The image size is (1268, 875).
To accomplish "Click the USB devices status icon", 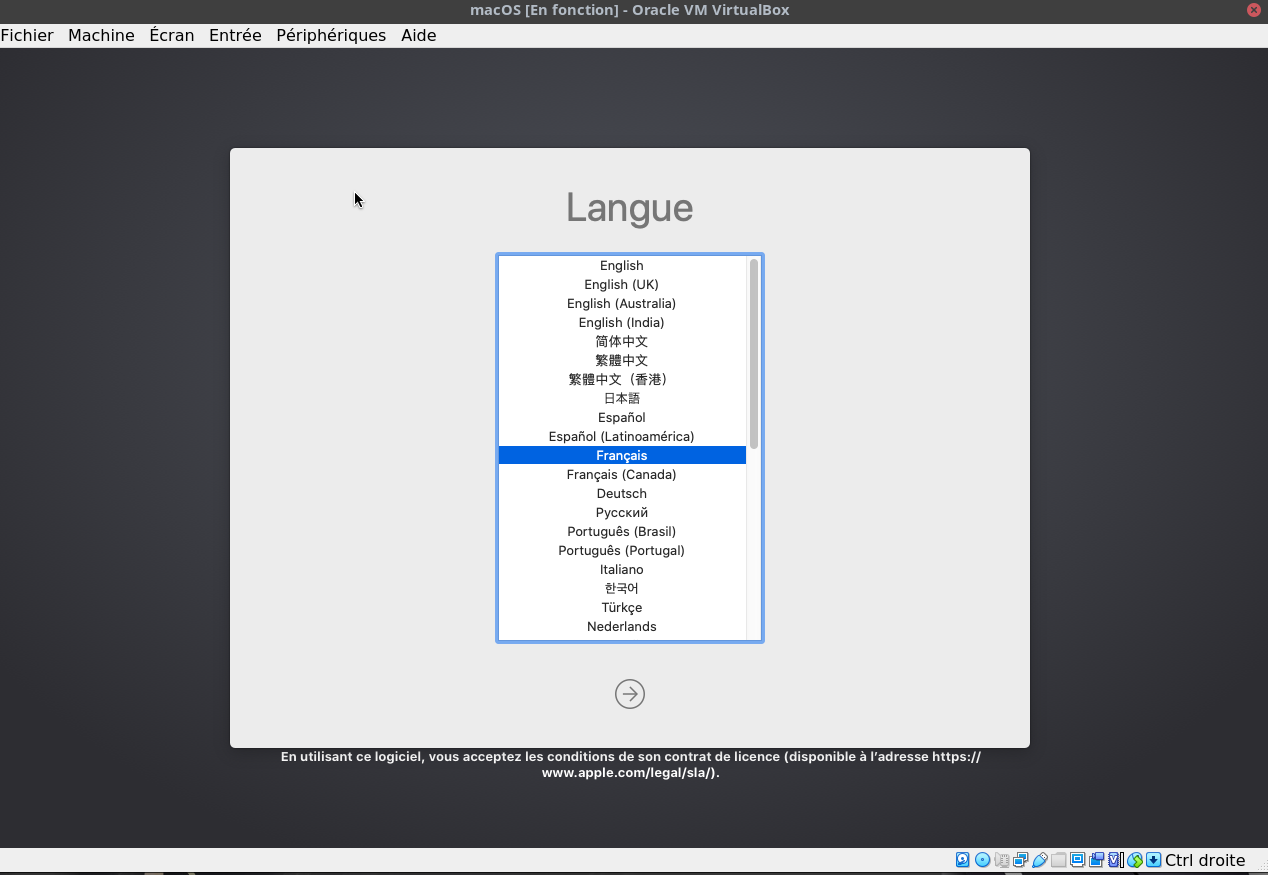I will pos(1040,860).
